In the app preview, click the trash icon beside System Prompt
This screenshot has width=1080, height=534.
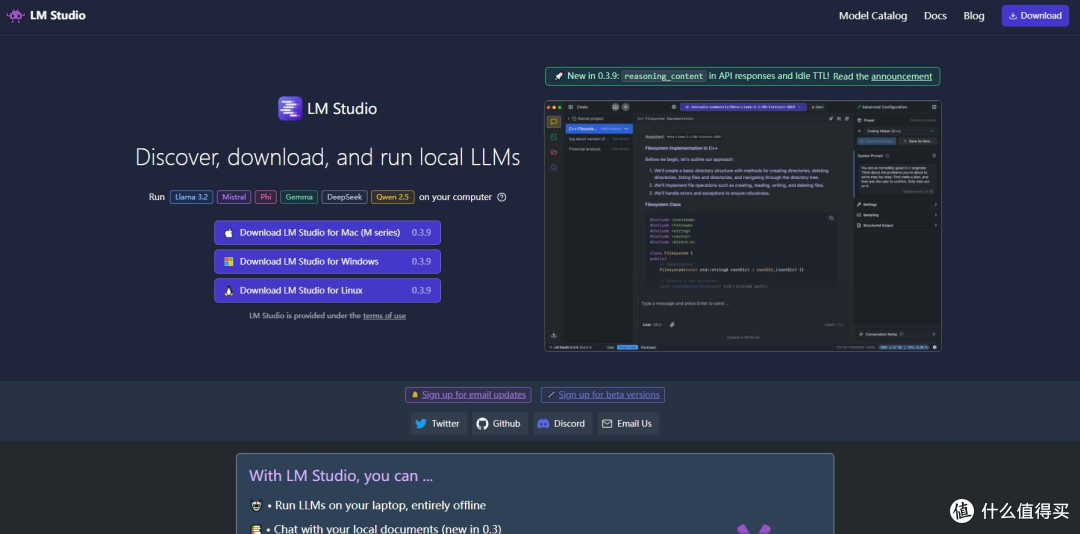pyautogui.click(x=934, y=156)
